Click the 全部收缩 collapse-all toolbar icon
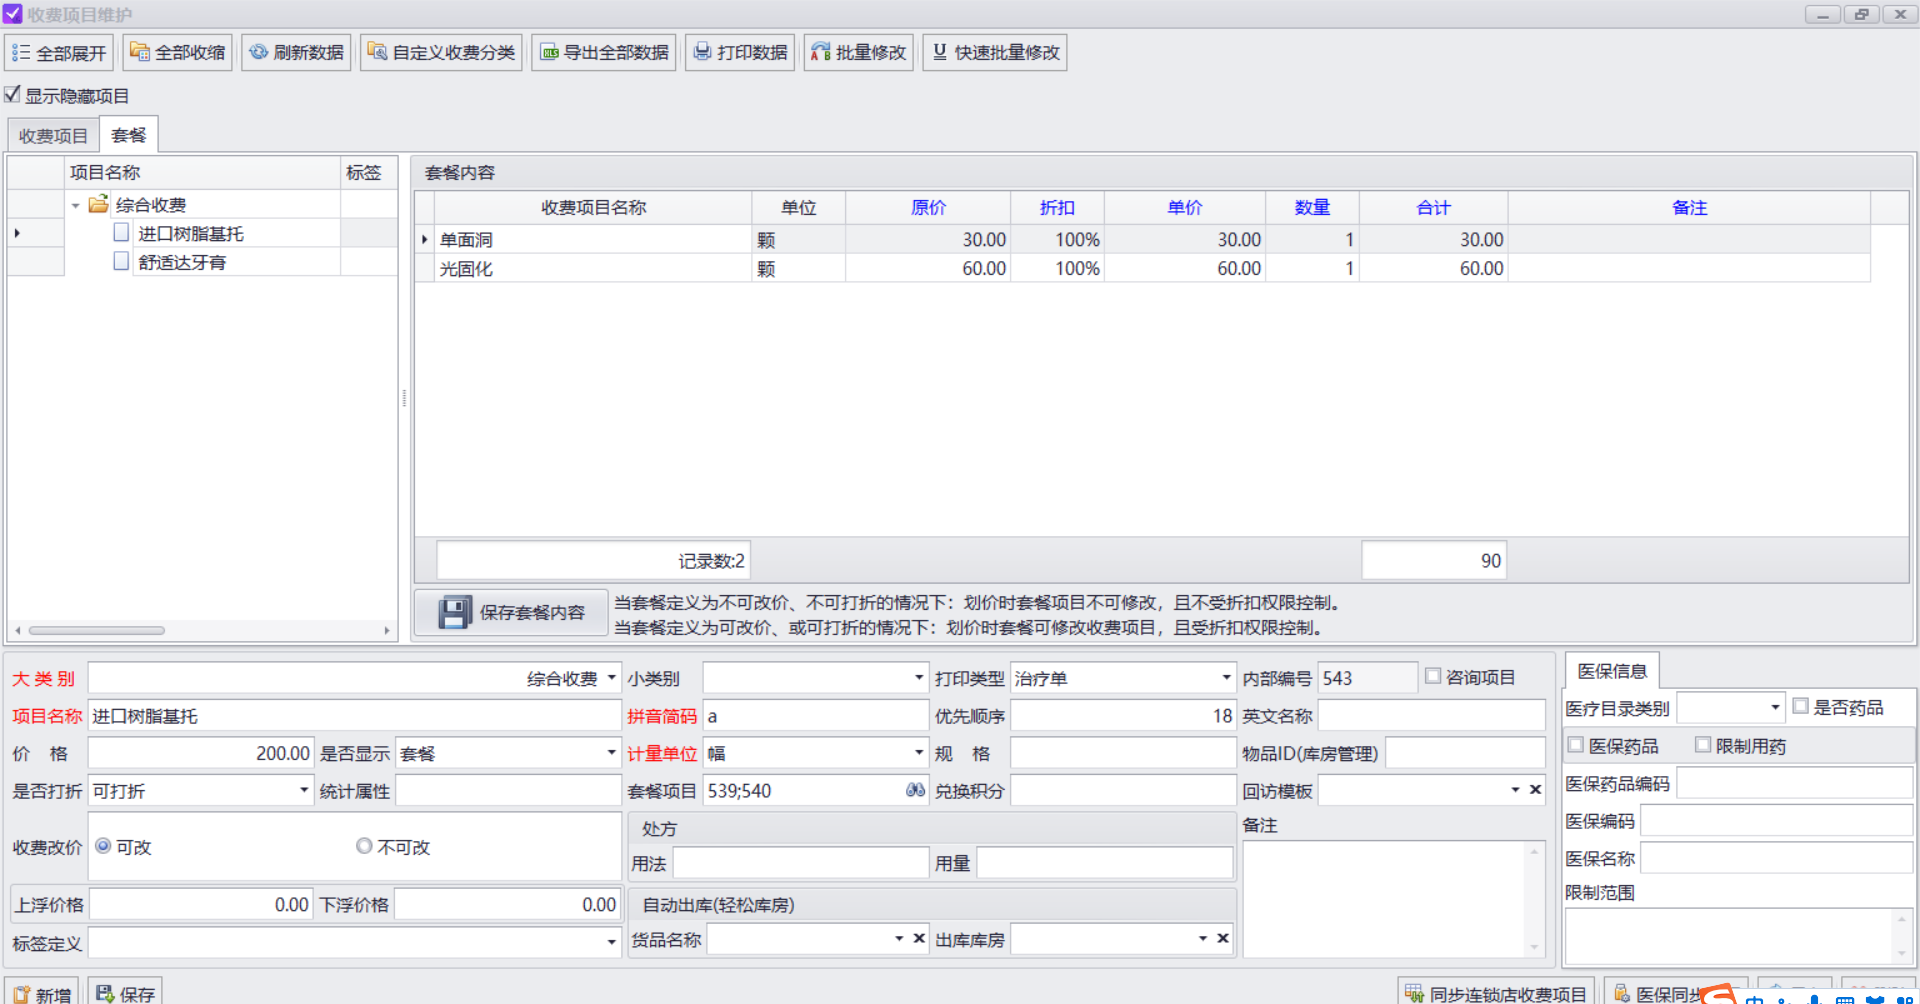The height and width of the screenshot is (1004, 1920). coord(140,52)
